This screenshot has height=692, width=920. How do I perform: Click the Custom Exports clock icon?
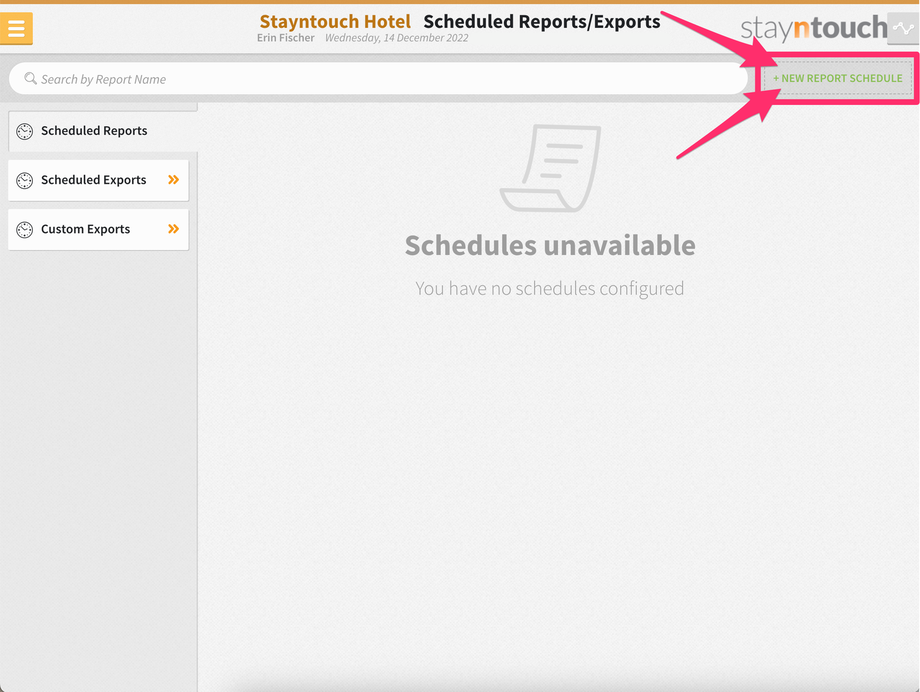25,229
